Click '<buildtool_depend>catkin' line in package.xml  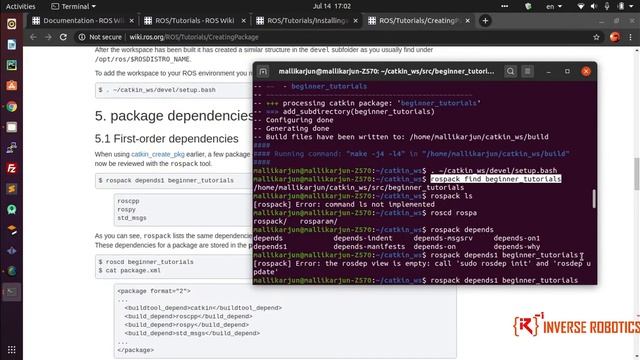click(x=203, y=308)
